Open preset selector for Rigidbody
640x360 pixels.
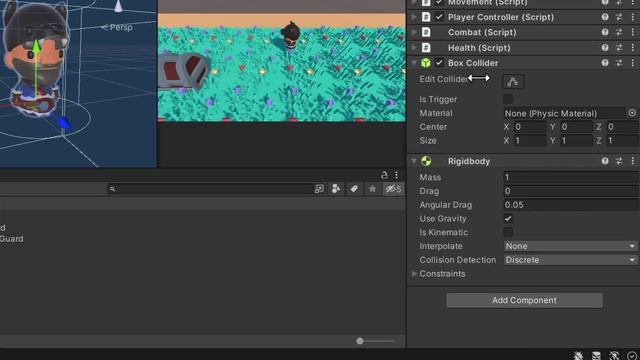619,161
